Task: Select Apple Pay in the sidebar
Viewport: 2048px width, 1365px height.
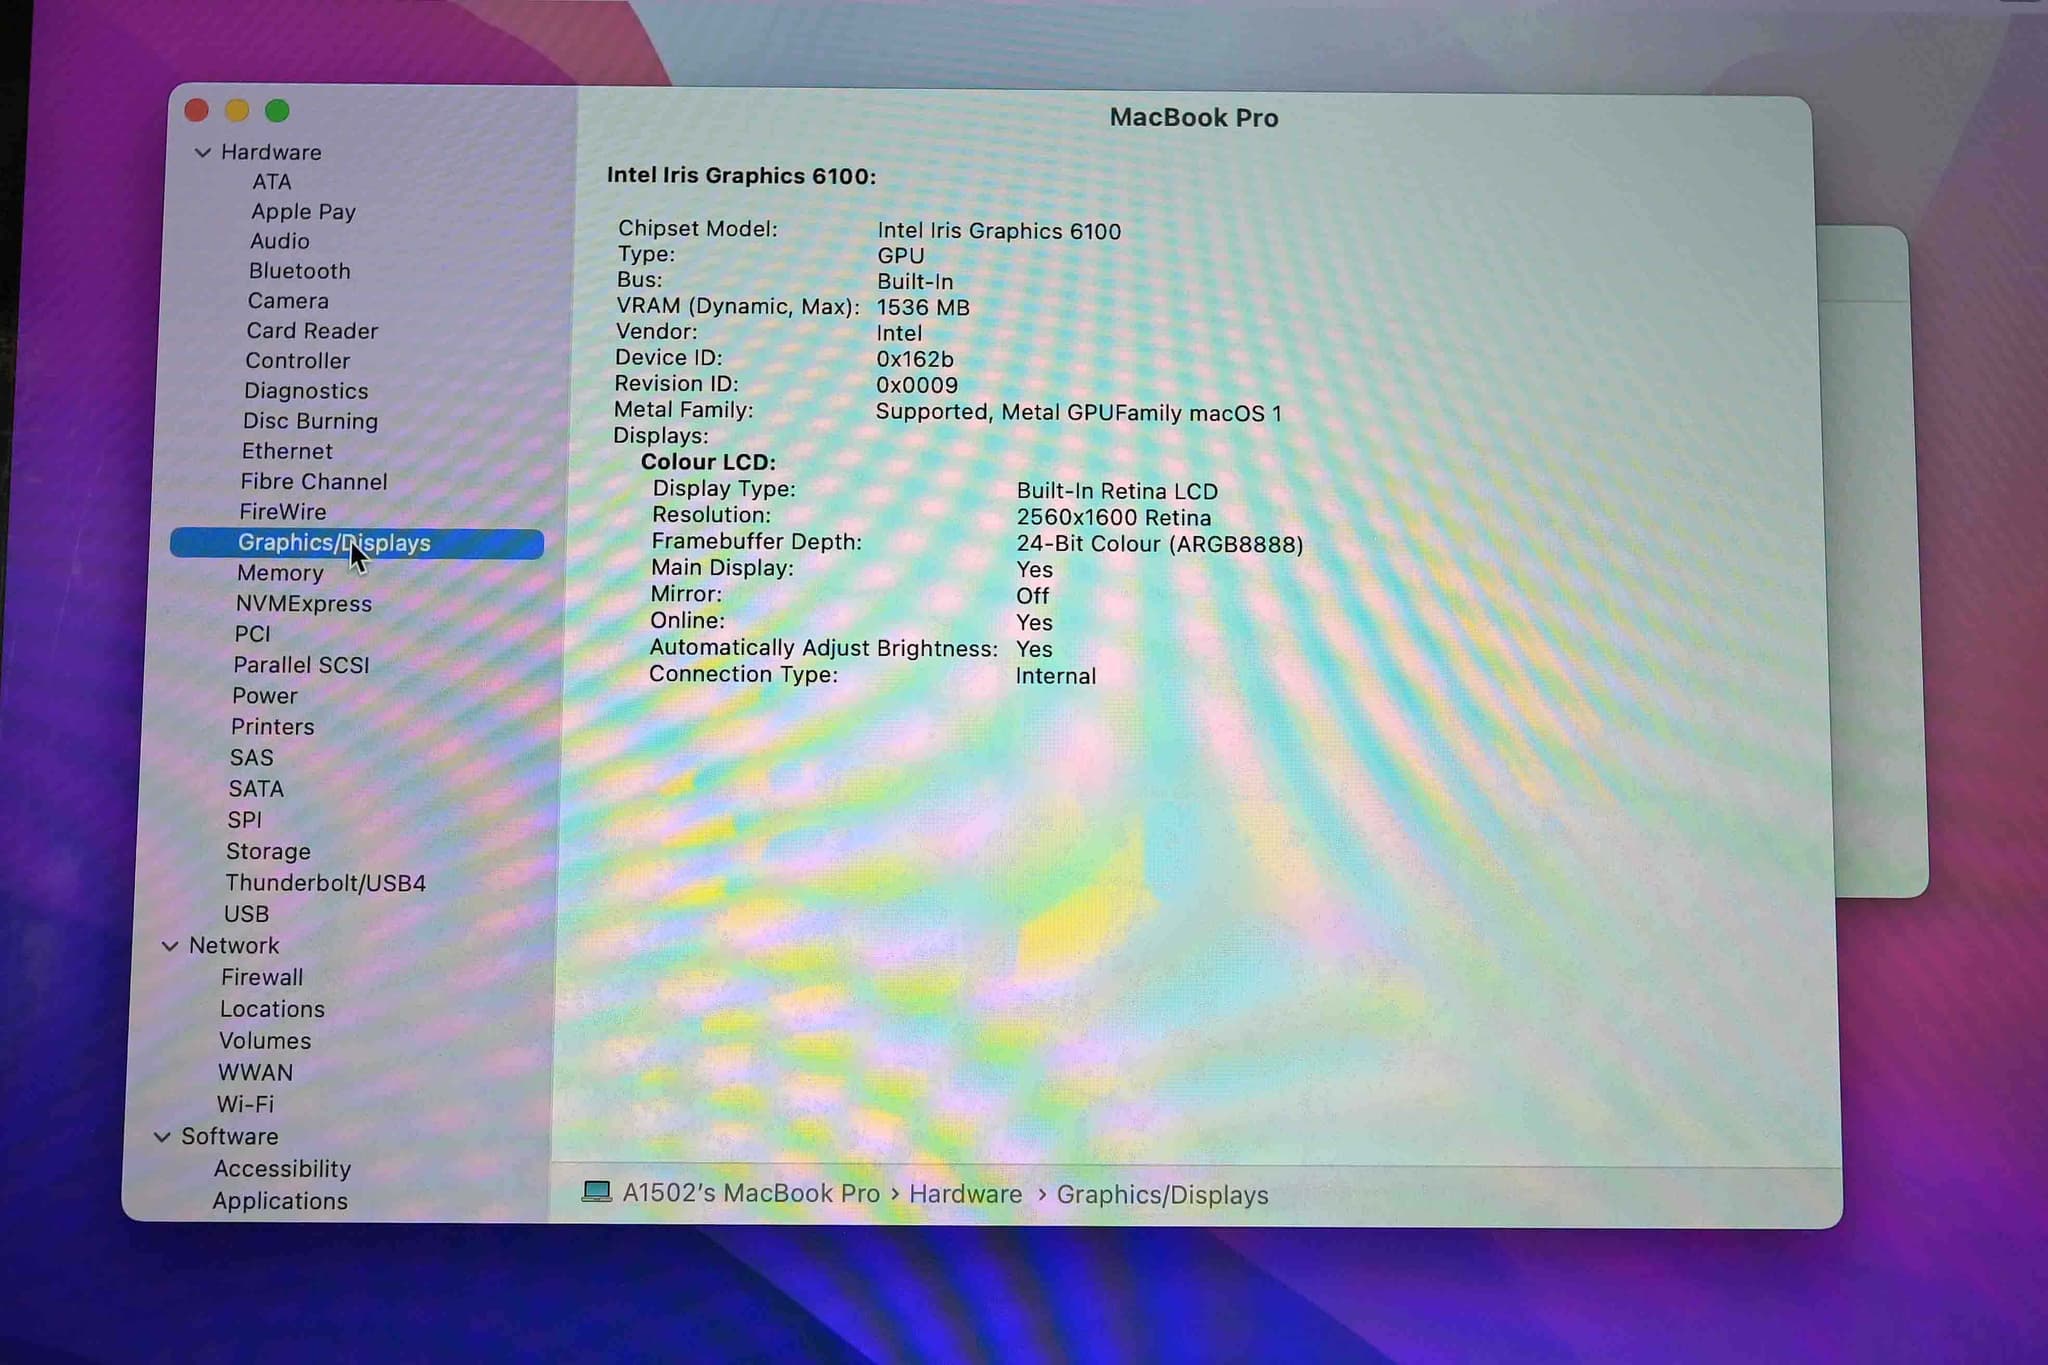Action: coord(303,212)
